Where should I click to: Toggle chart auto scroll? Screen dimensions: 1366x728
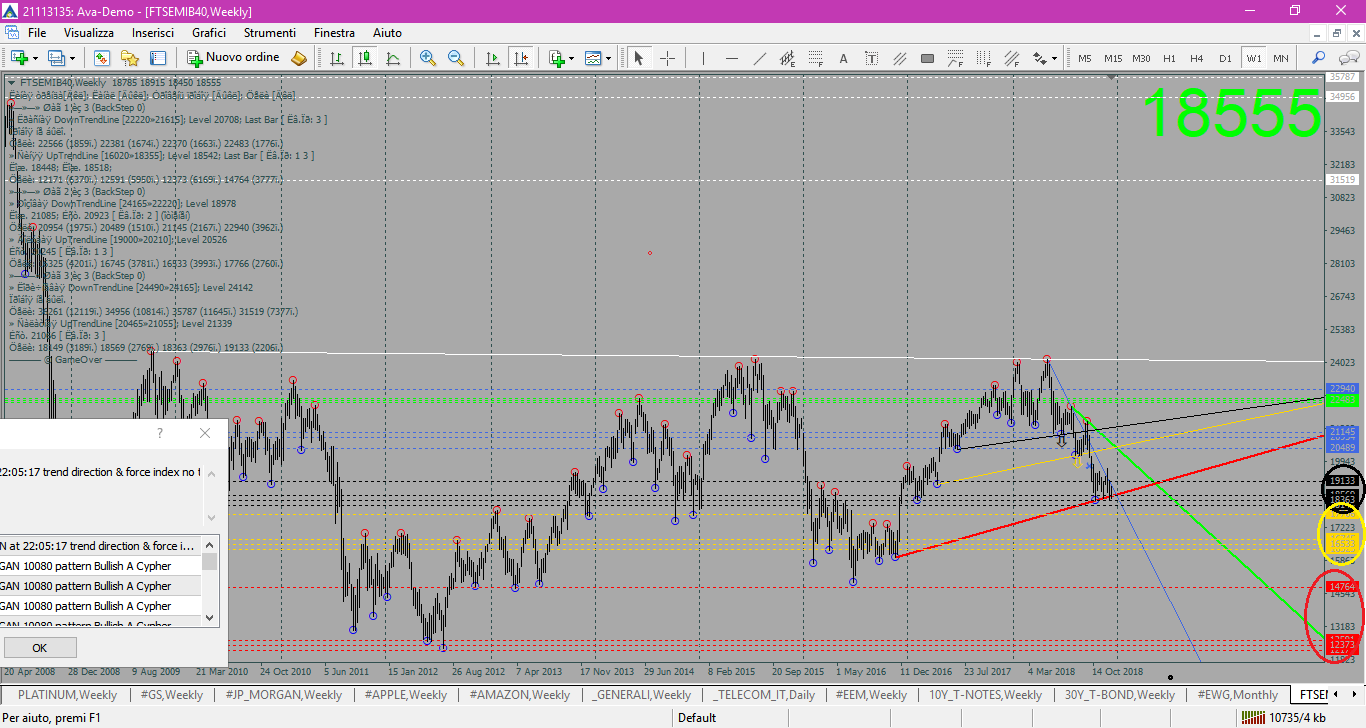point(492,58)
